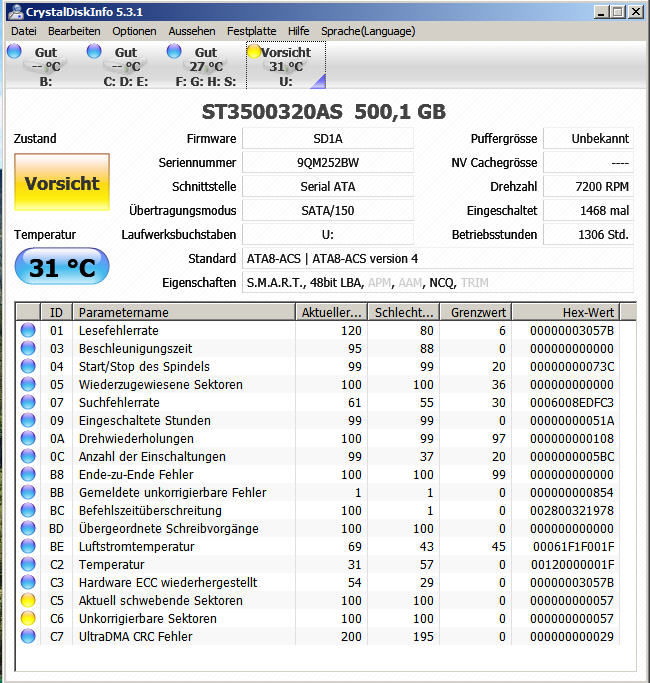This screenshot has width=650, height=683.
Task: Click yellow status icon for Aktuell schwebende Sektoren
Action: 28,601
